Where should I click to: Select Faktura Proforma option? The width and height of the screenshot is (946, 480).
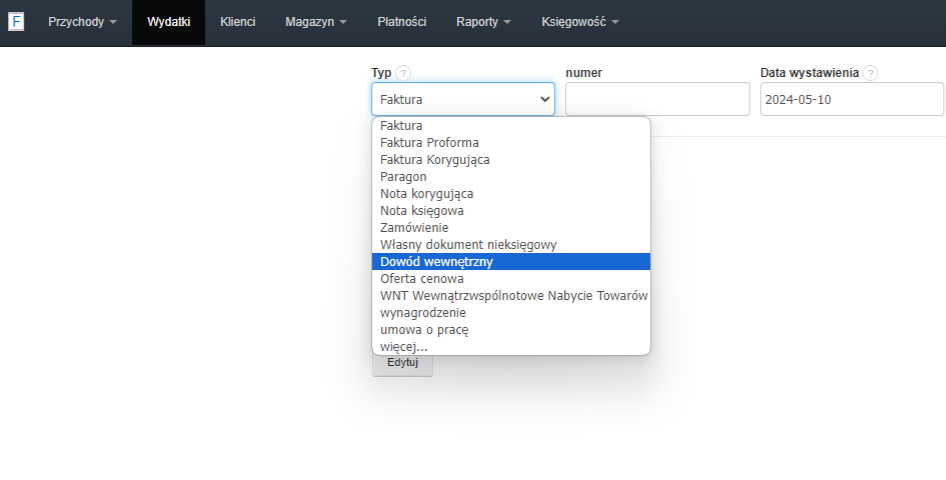coord(511,143)
